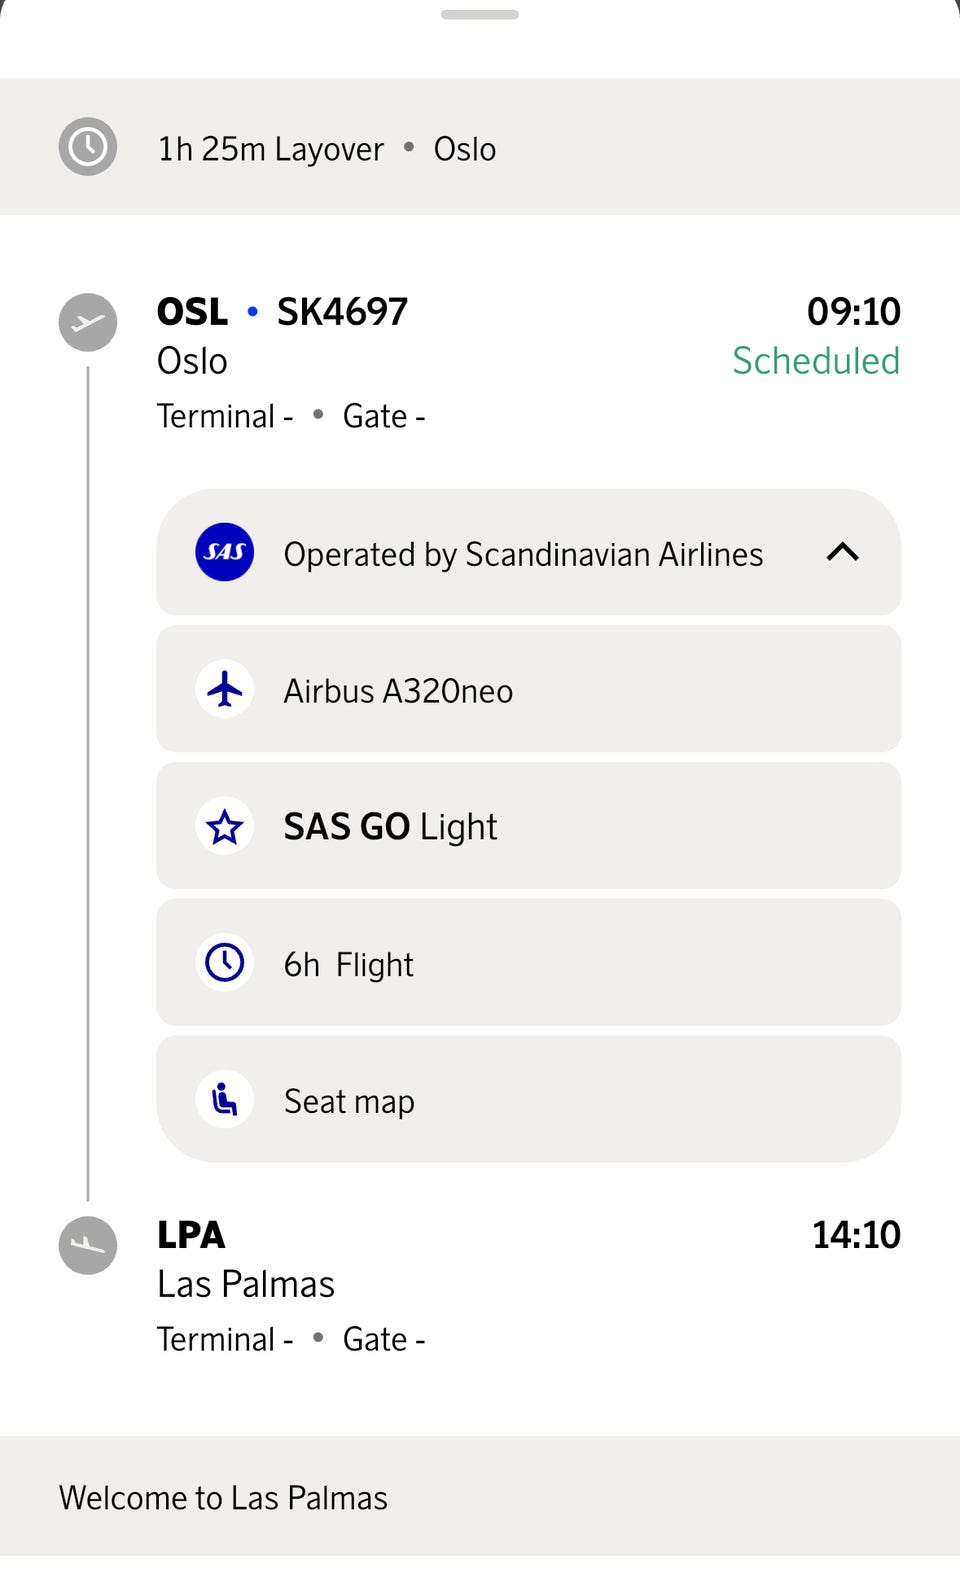Tap the 6h Flight duration row
Viewport: 960px width, 1594px height.
(x=529, y=962)
